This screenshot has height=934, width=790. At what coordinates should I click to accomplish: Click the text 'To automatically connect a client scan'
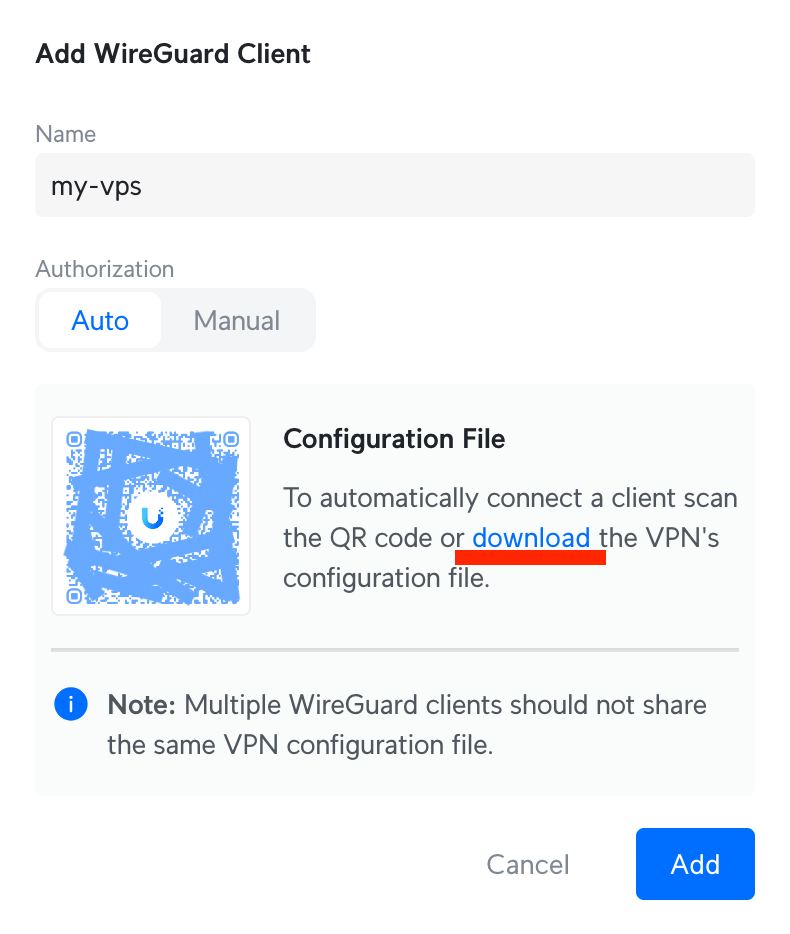point(510,497)
